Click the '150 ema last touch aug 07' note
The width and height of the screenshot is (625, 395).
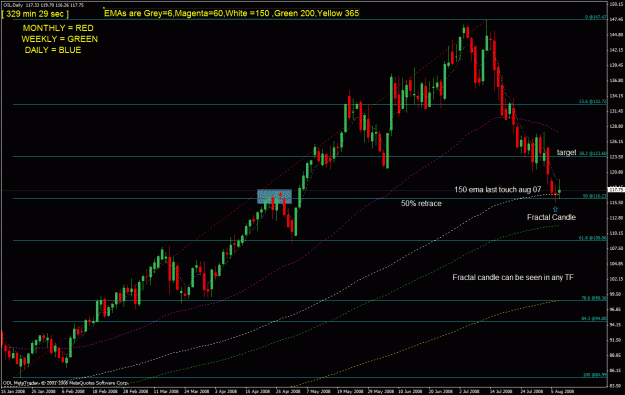click(498, 190)
